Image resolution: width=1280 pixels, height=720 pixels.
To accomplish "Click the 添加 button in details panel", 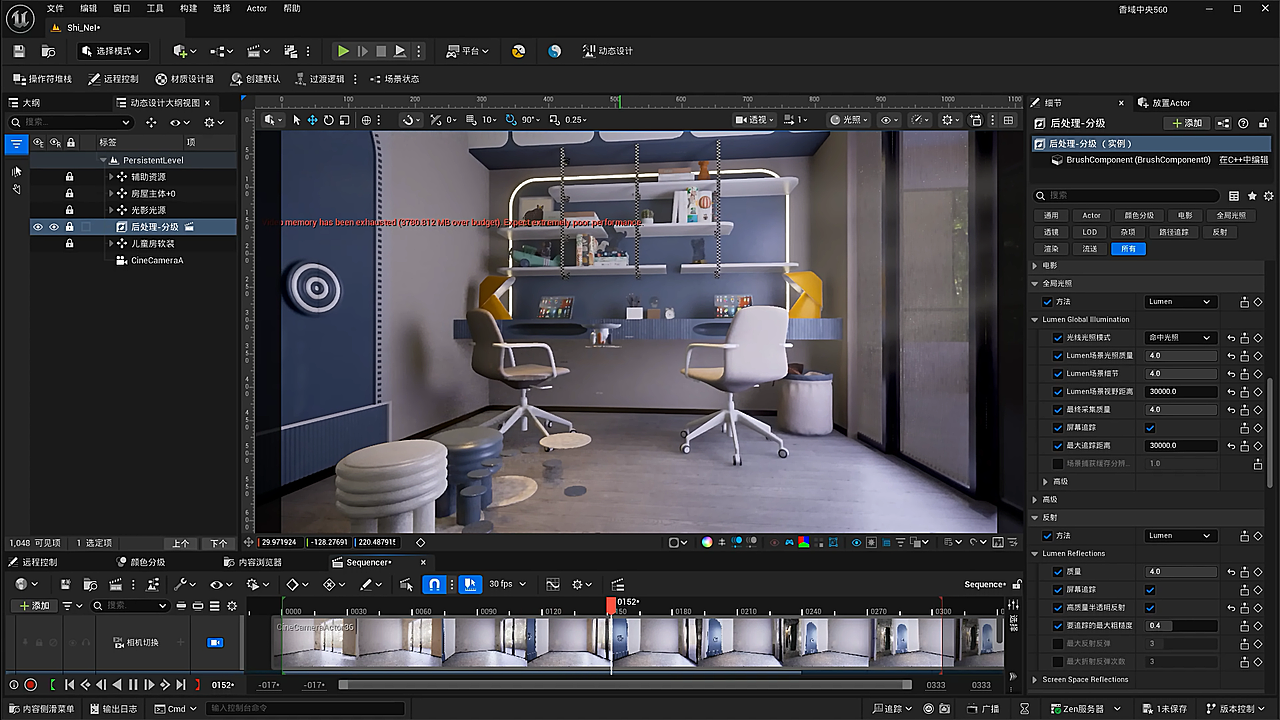I will tap(1186, 123).
